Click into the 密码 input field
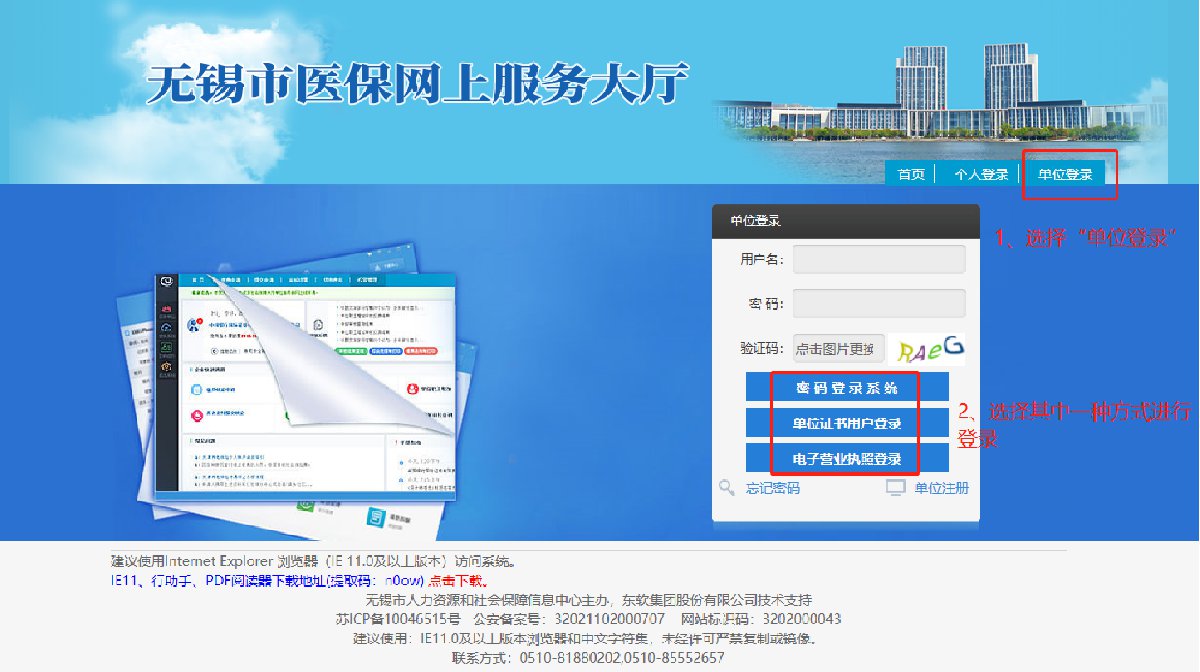The height and width of the screenshot is (672, 1200). pyautogui.click(x=878, y=303)
